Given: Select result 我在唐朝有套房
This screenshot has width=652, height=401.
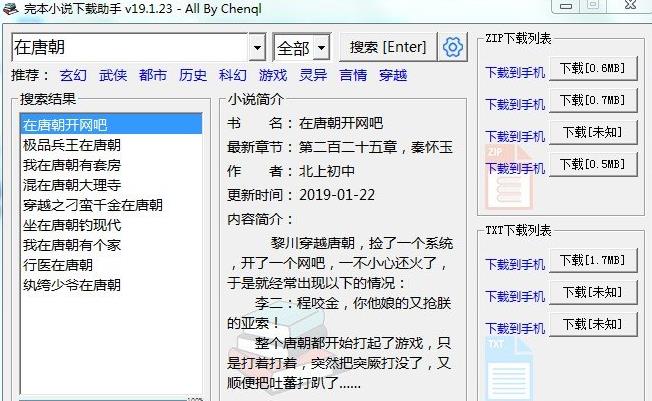Looking at the screenshot, I should 111,165.
